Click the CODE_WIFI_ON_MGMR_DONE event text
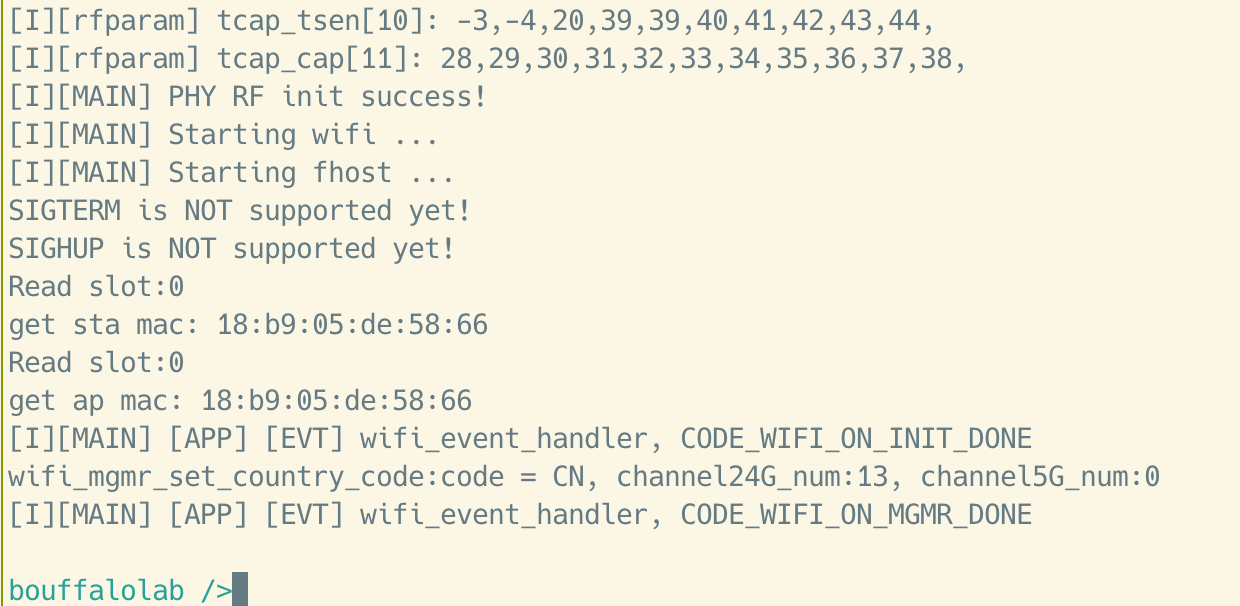Viewport: 1240px width, 606px height. (x=856, y=515)
